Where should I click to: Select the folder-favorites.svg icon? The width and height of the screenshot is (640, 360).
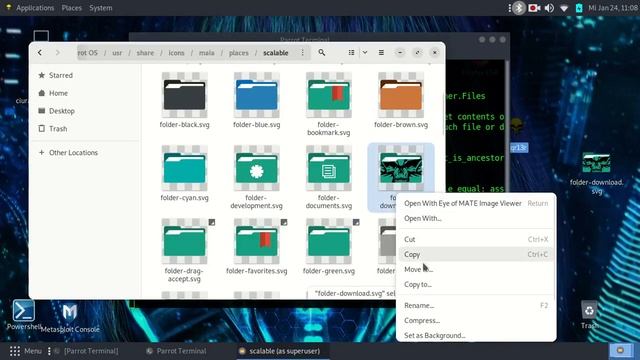click(x=256, y=241)
